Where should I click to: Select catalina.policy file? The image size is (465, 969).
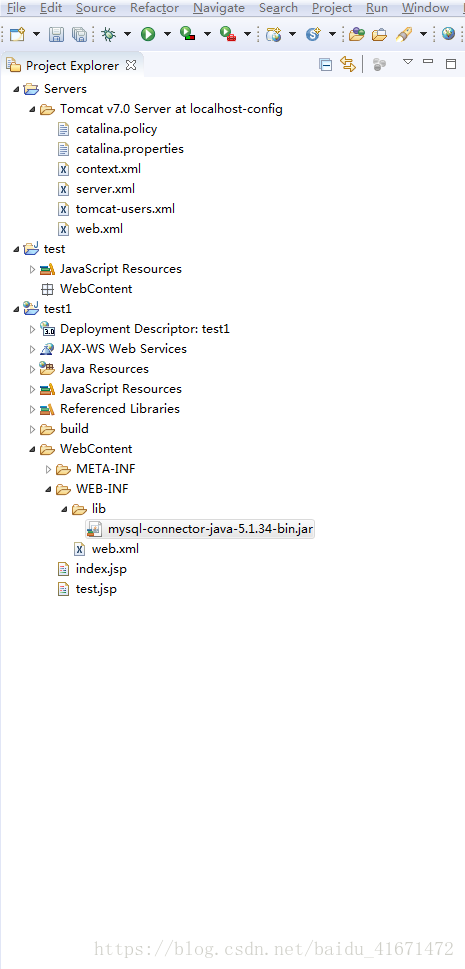click(x=116, y=129)
